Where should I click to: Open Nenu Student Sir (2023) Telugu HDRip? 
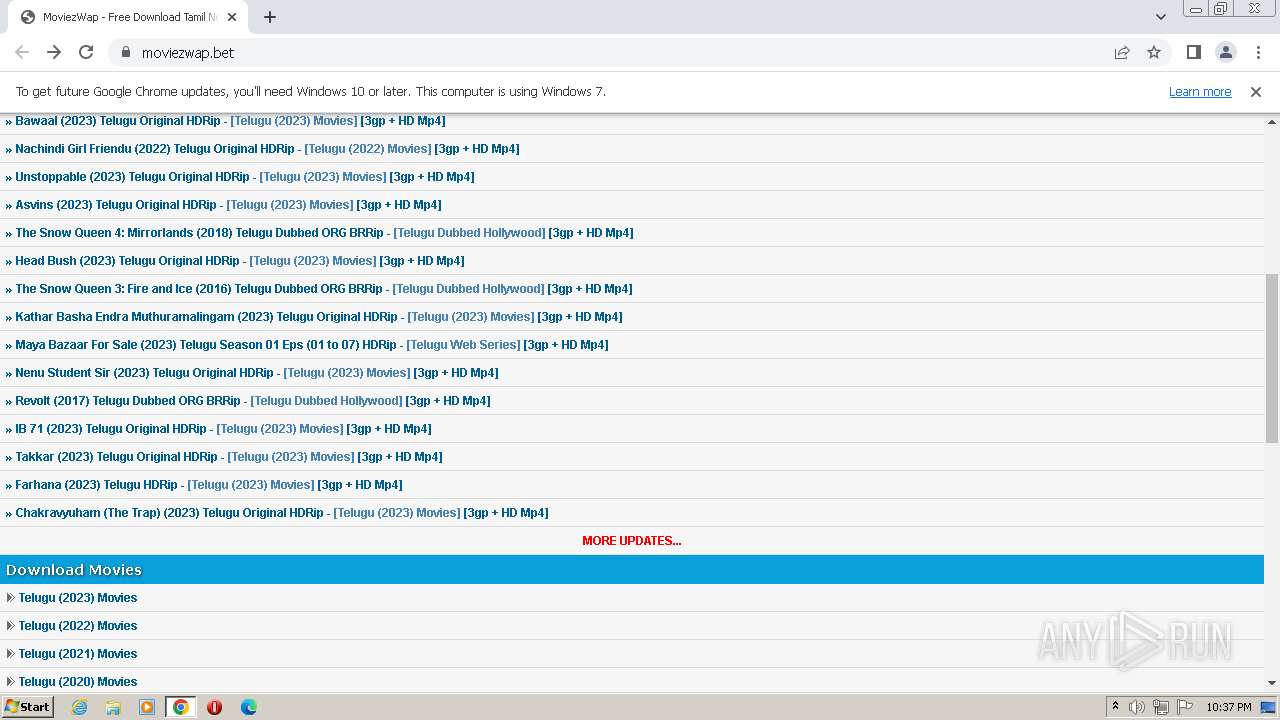144,372
